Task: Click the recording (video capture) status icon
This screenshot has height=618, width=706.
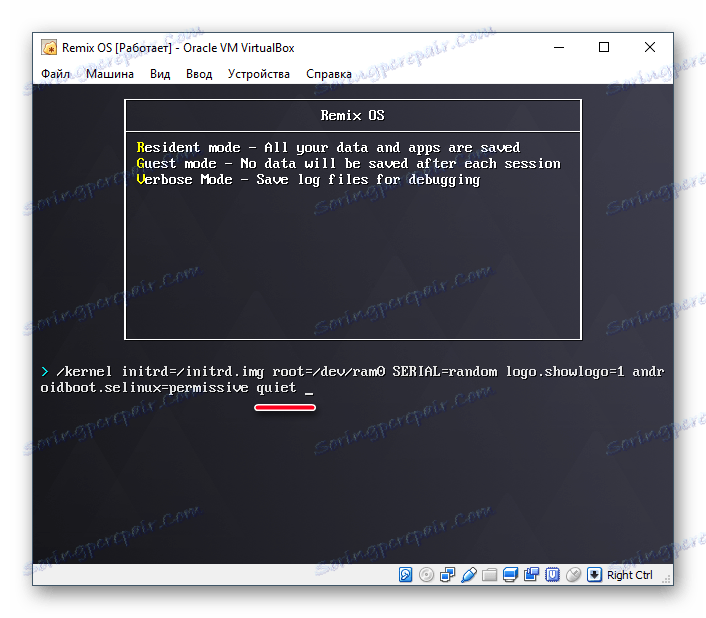Action: (531, 574)
